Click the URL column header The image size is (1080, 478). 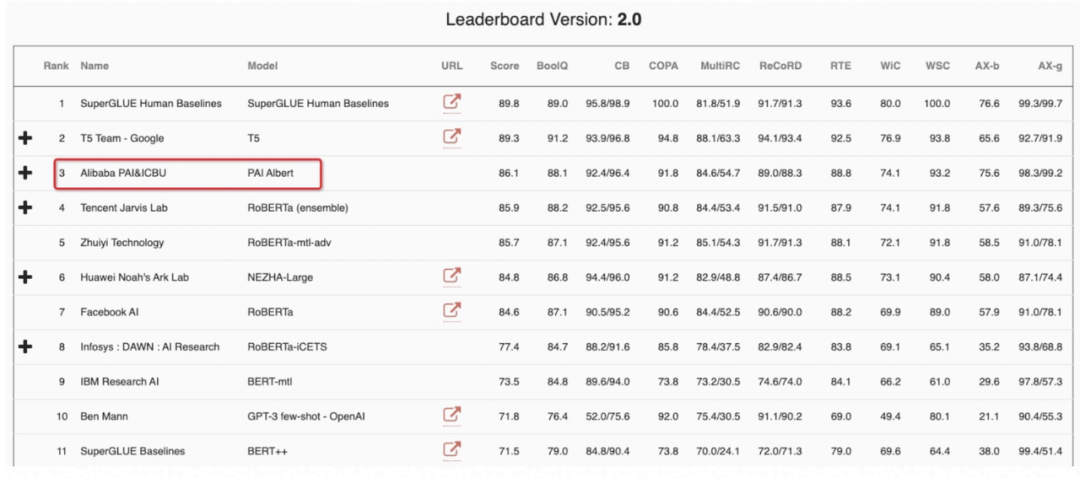[x=452, y=66]
